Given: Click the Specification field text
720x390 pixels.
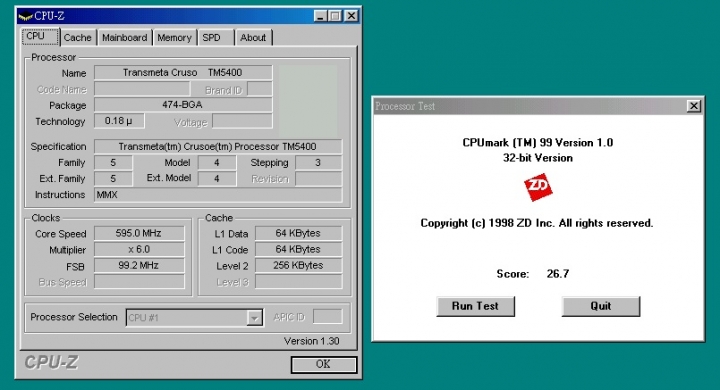Looking at the screenshot, I should pos(218,147).
